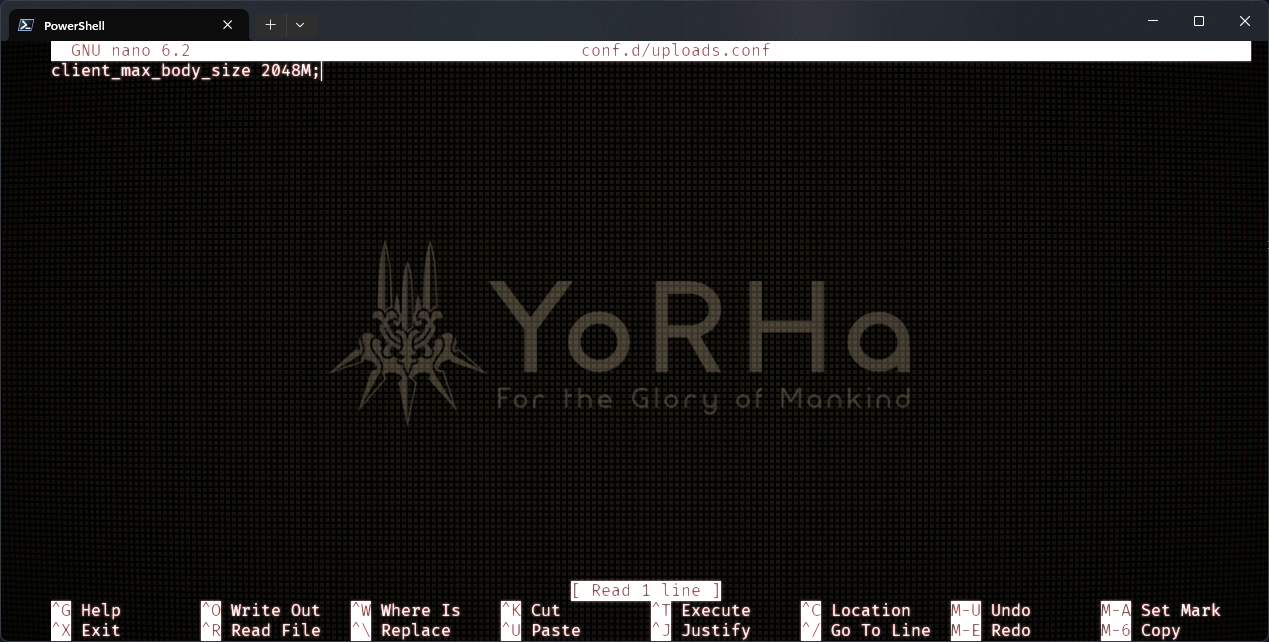The image size is (1269, 642).
Task: Expand the new tab profile dropdown
Action: (x=300, y=25)
